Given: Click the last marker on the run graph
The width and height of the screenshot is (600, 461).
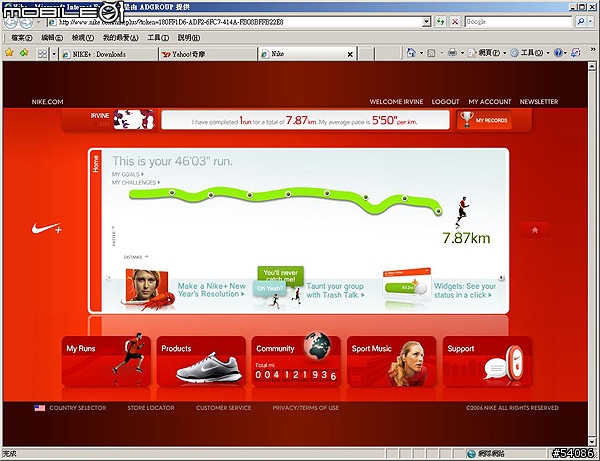Looking at the screenshot, I should [439, 211].
